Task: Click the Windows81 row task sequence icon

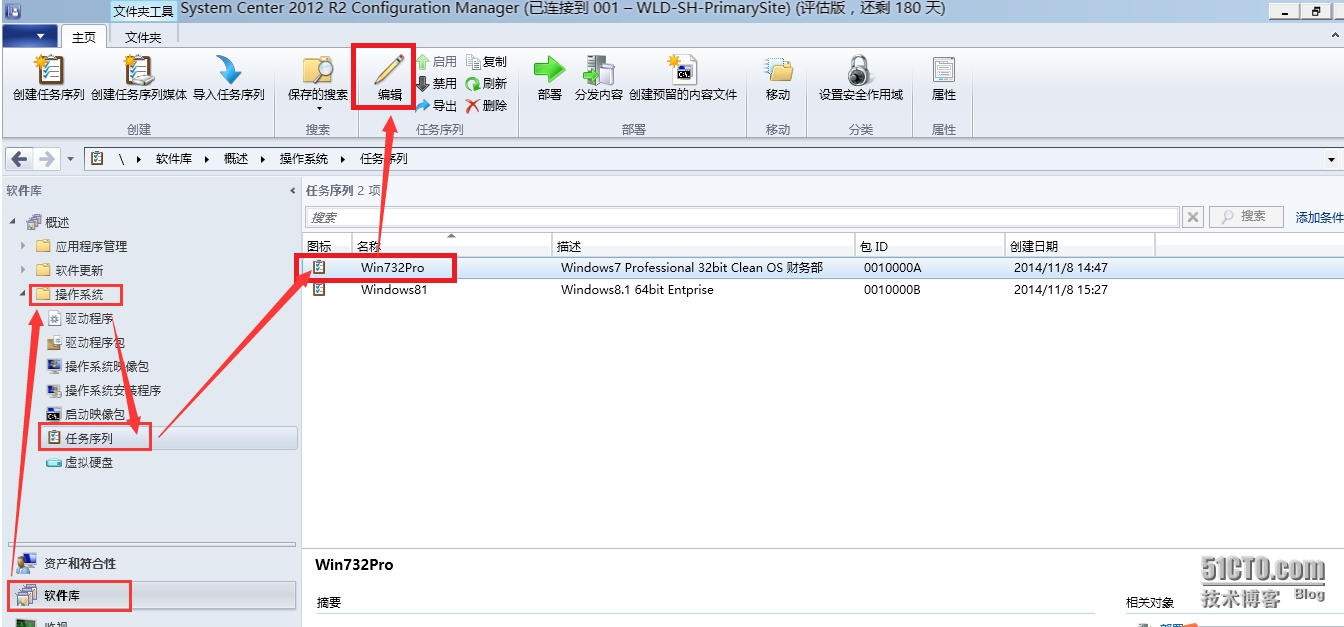Action: [319, 290]
